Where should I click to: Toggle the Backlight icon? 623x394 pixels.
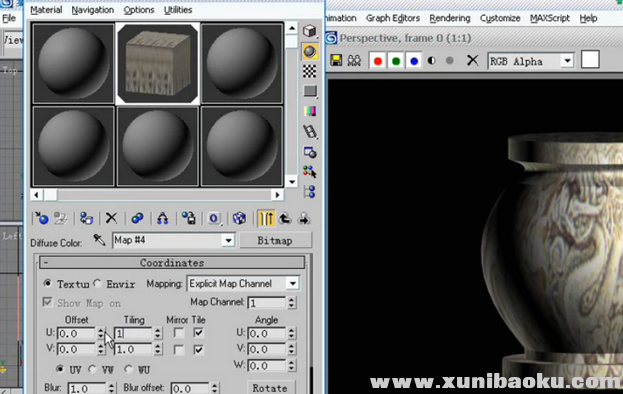[x=310, y=52]
